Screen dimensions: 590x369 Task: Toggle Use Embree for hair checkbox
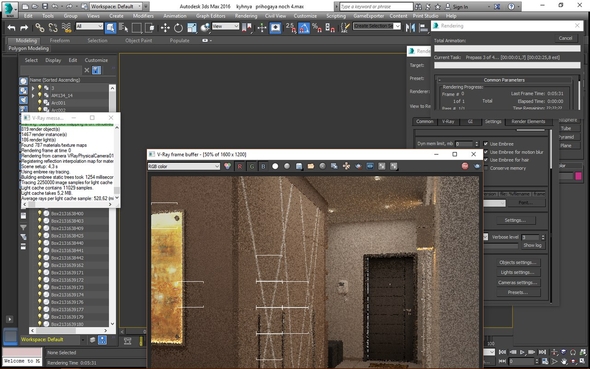(486, 160)
